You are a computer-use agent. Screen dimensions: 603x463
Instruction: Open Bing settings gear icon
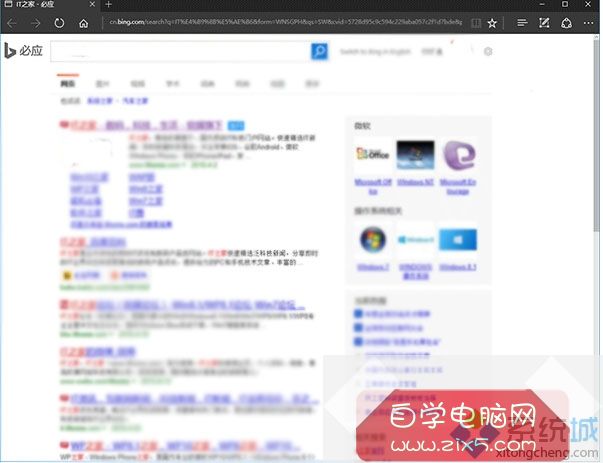488,52
